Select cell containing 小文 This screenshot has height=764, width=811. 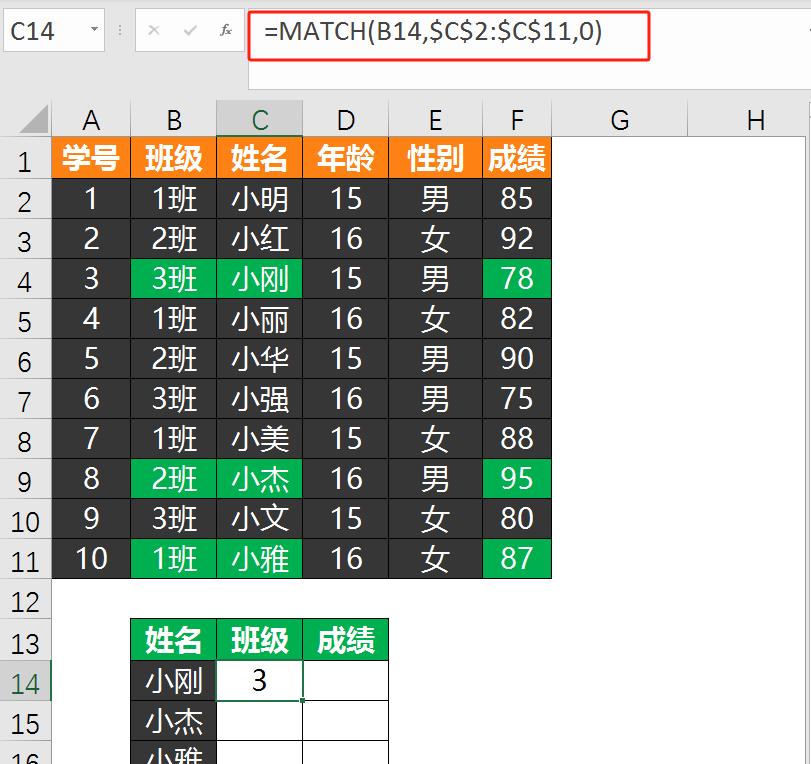(260, 519)
